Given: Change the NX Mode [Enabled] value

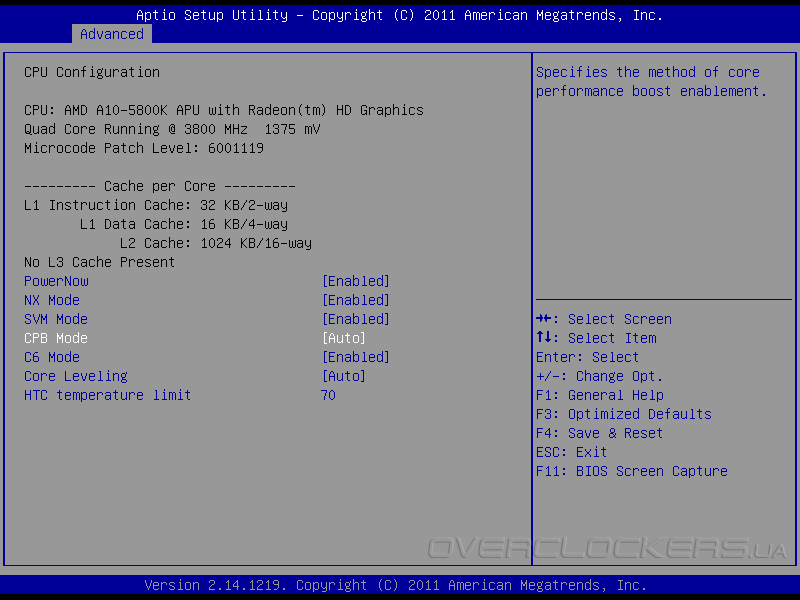Looking at the screenshot, I should click(356, 300).
